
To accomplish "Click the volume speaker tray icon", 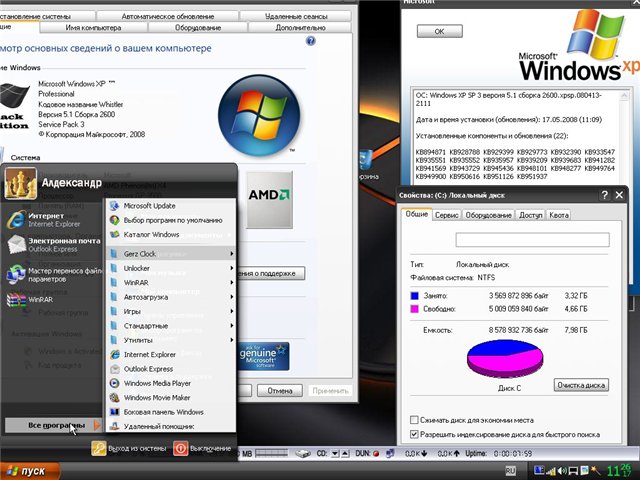I will click(x=562, y=471).
